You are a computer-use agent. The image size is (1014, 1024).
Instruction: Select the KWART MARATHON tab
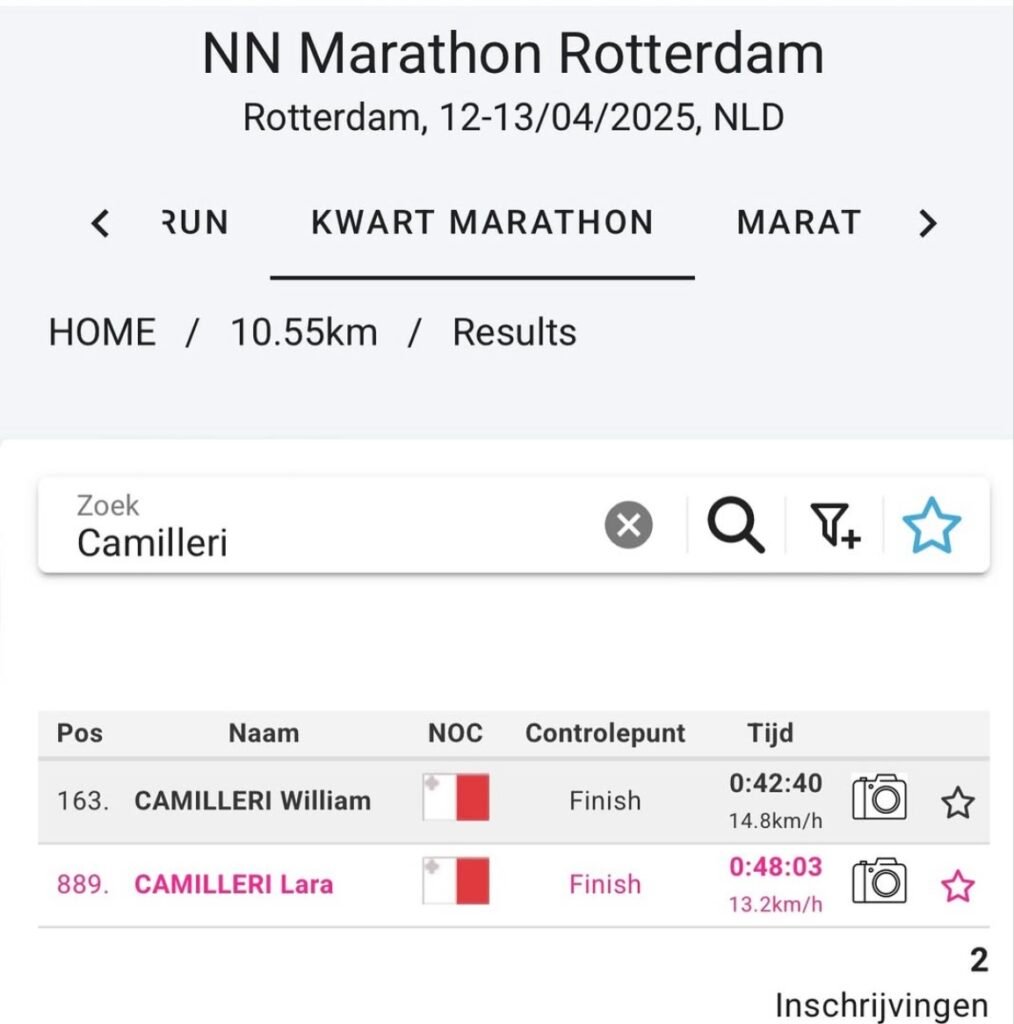coord(483,223)
